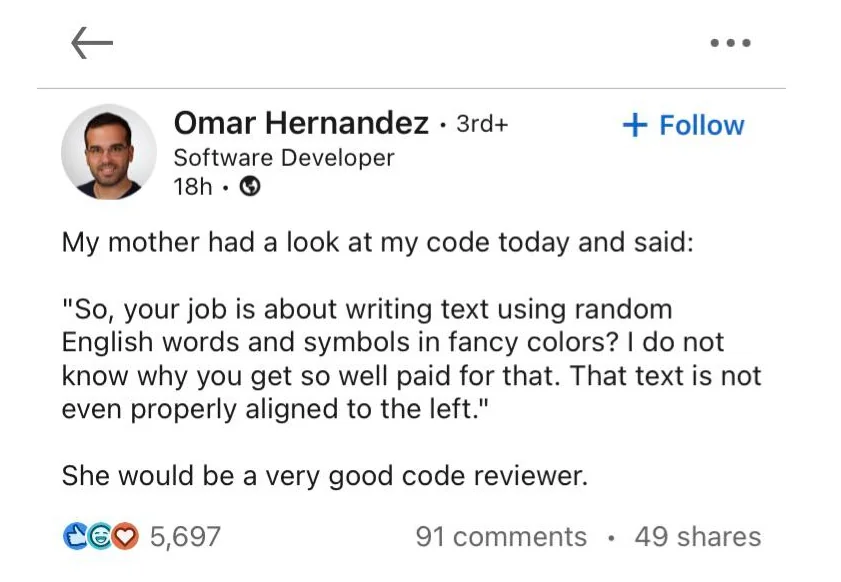The image size is (841, 582).
Task: Open Omar Hernandez's profile picture
Action: click(x=109, y=152)
